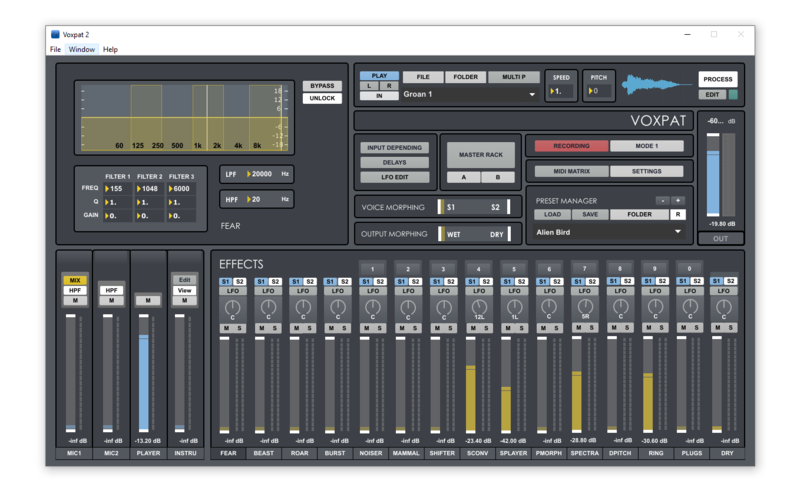Viewport: 800px width, 503px height.
Task: Click the PROCESS button
Action: click(717, 79)
